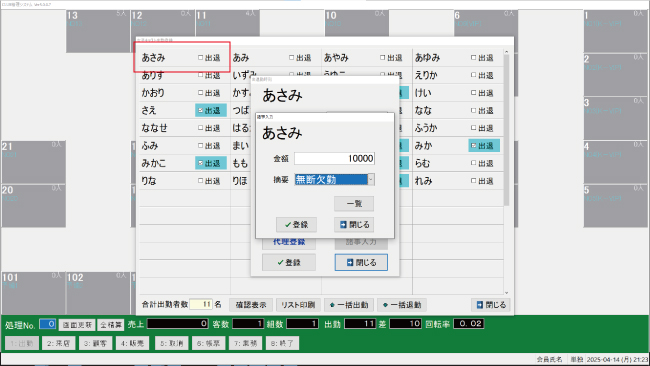Click 閉じる at attendance list bottom right
650x366 pixels.
[491, 305]
